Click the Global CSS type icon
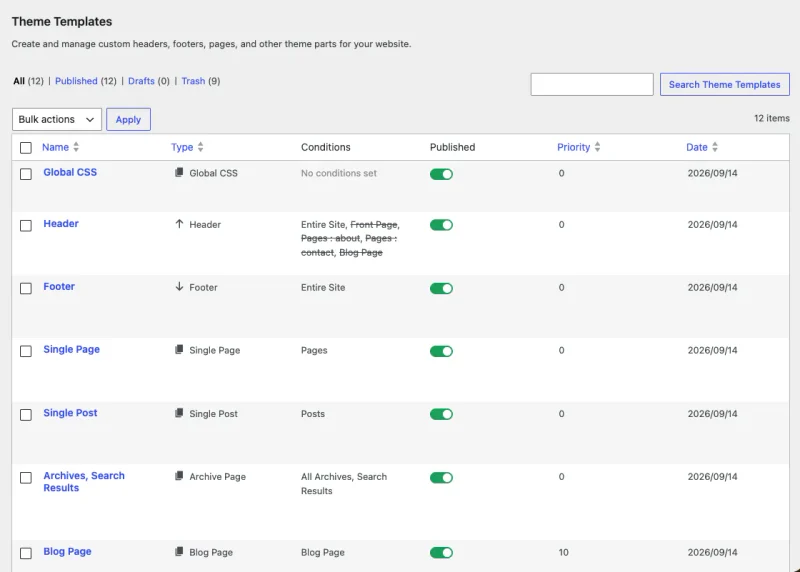This screenshot has height=572, width=800. (x=179, y=172)
